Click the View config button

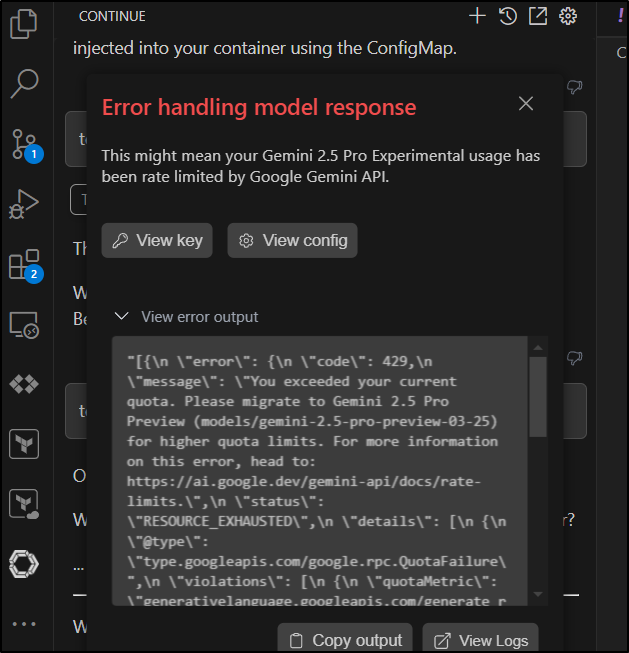[x=292, y=240]
